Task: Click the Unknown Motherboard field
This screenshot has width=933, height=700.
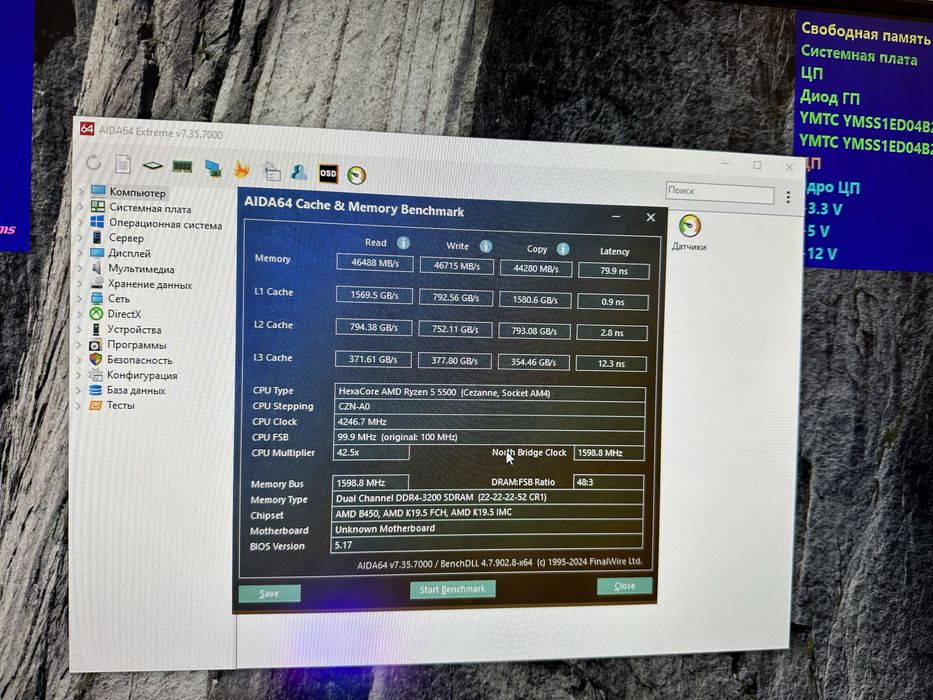Action: point(486,529)
